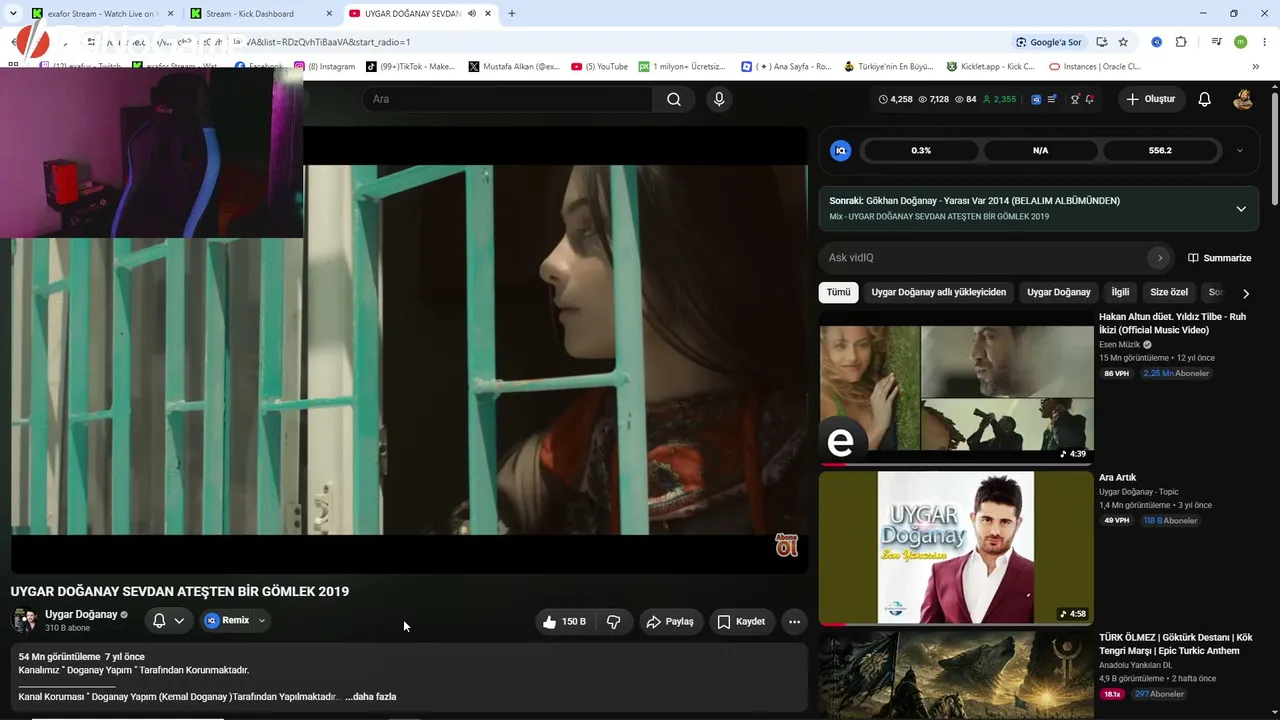Viewport: 1280px width, 720px height.
Task: Click the alert bell in the vidIQ stats bar
Action: click(1090, 100)
